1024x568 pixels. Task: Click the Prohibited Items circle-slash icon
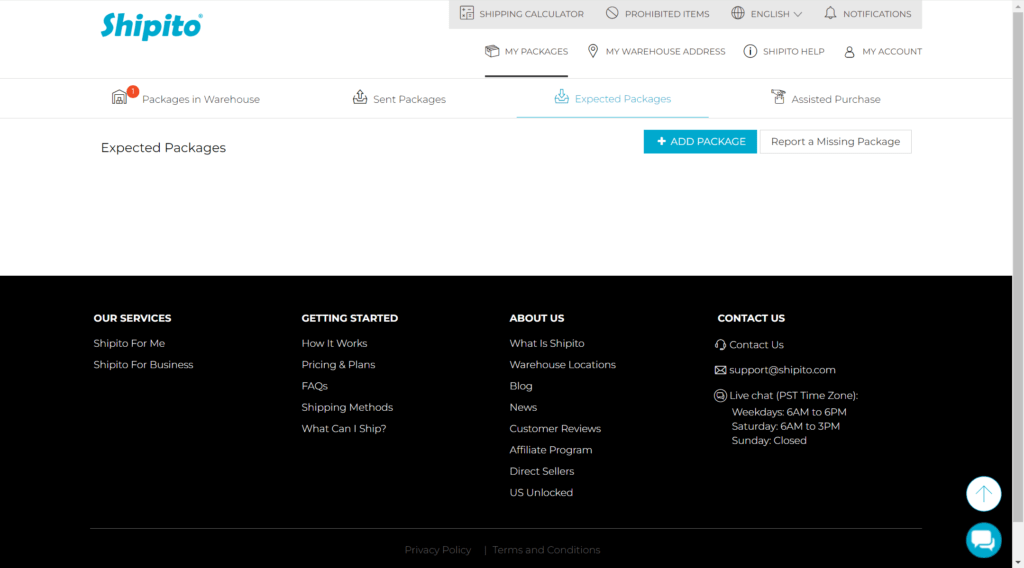tap(612, 13)
